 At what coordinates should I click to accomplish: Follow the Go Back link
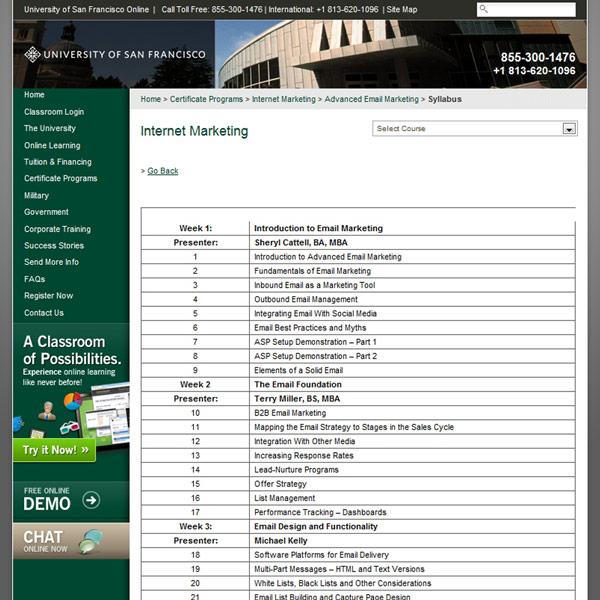point(162,171)
